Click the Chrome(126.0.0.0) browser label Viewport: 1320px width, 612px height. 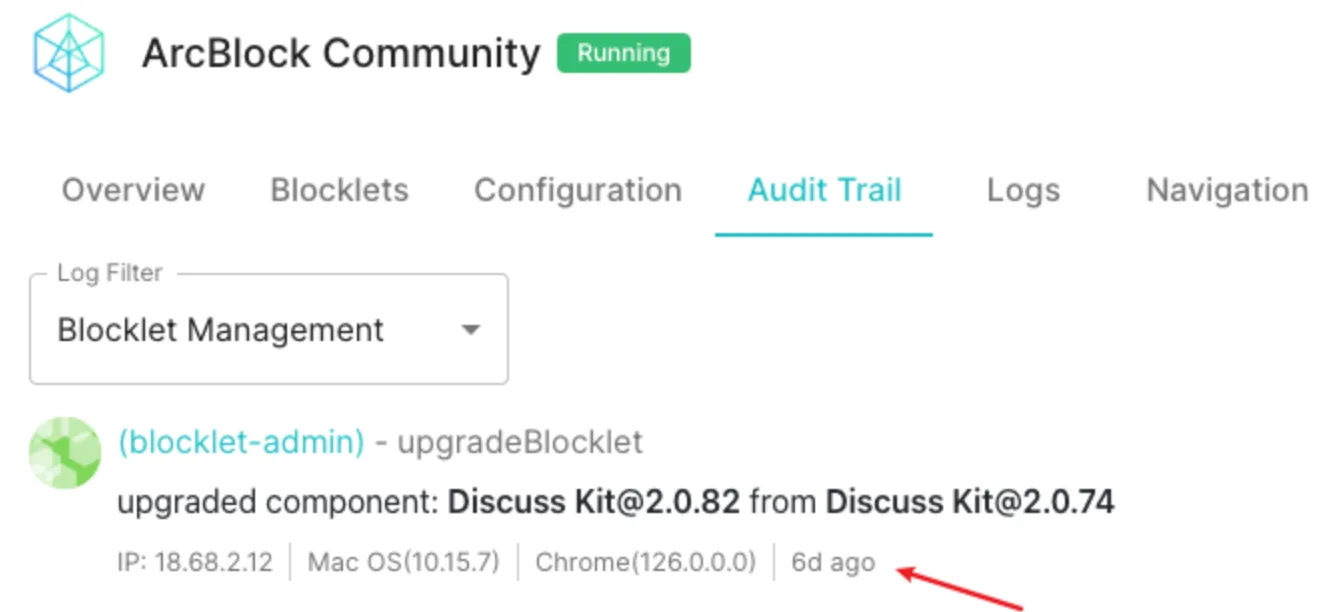tap(646, 563)
